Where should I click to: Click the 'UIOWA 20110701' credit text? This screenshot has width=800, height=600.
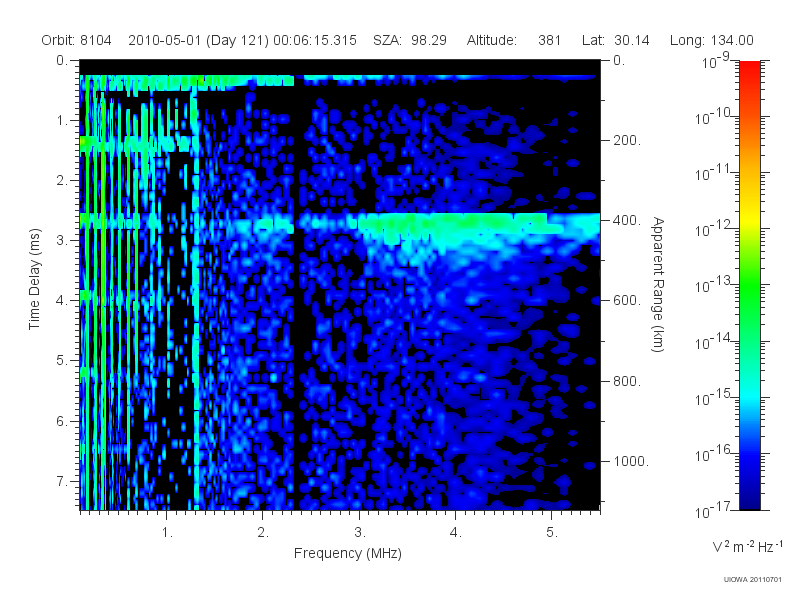[753, 579]
